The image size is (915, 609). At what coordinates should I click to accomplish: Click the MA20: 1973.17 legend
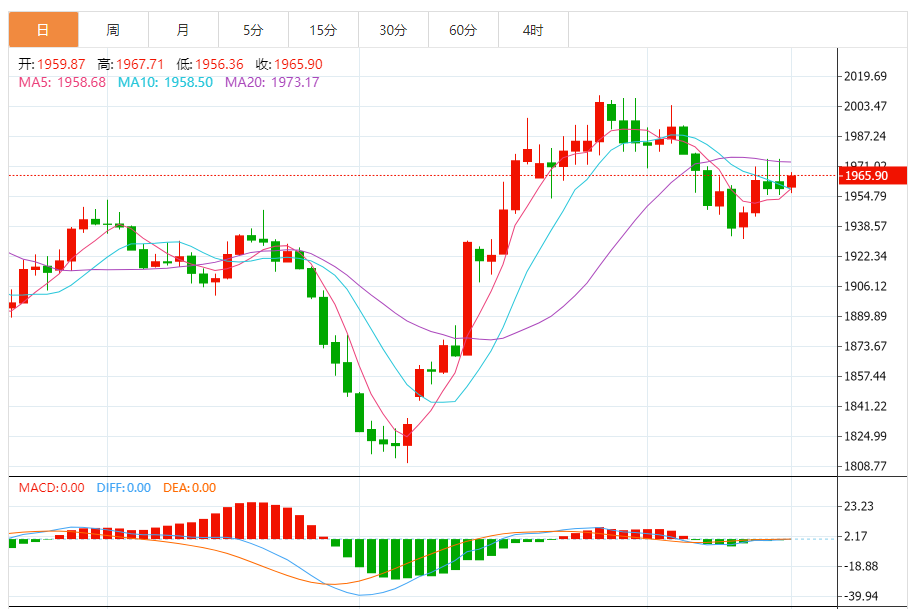(272, 82)
